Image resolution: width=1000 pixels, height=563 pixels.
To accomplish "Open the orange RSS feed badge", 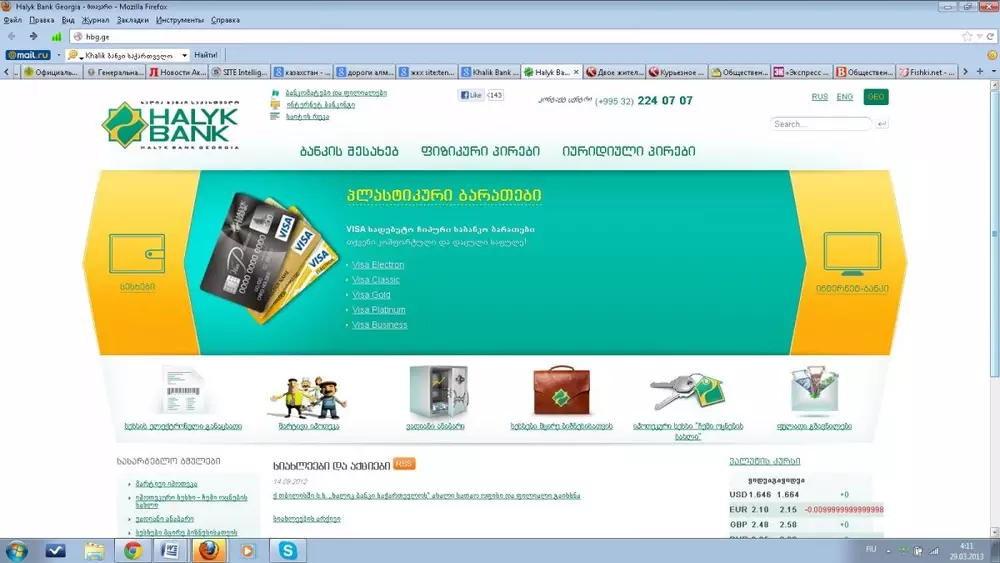I will click(x=404, y=463).
